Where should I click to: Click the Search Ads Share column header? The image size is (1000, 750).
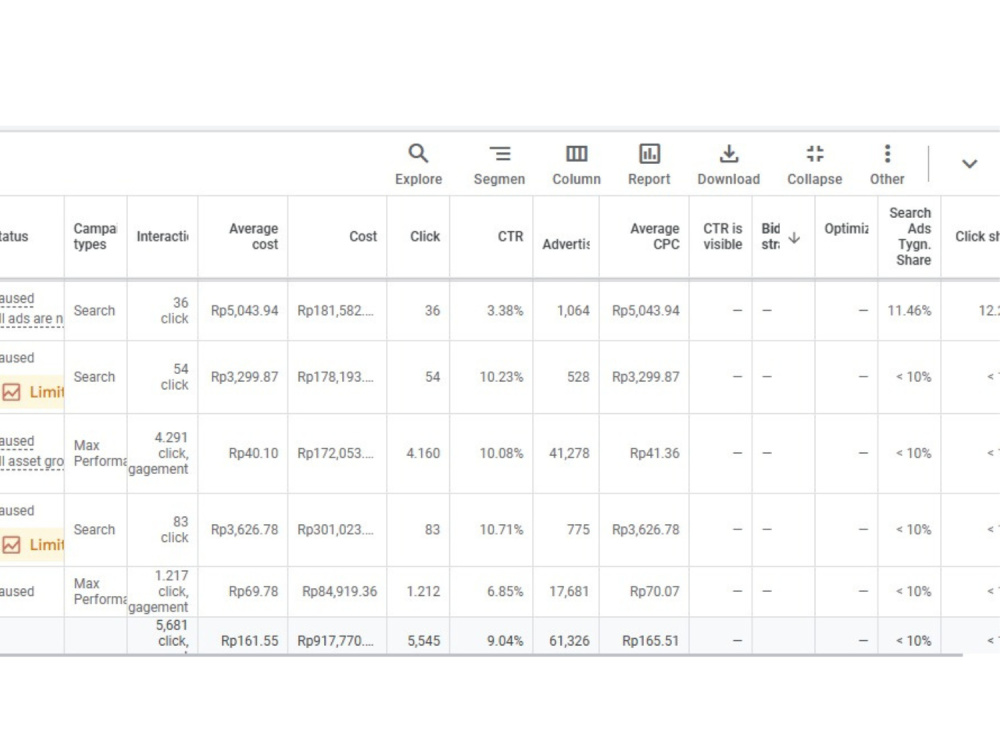pos(910,237)
